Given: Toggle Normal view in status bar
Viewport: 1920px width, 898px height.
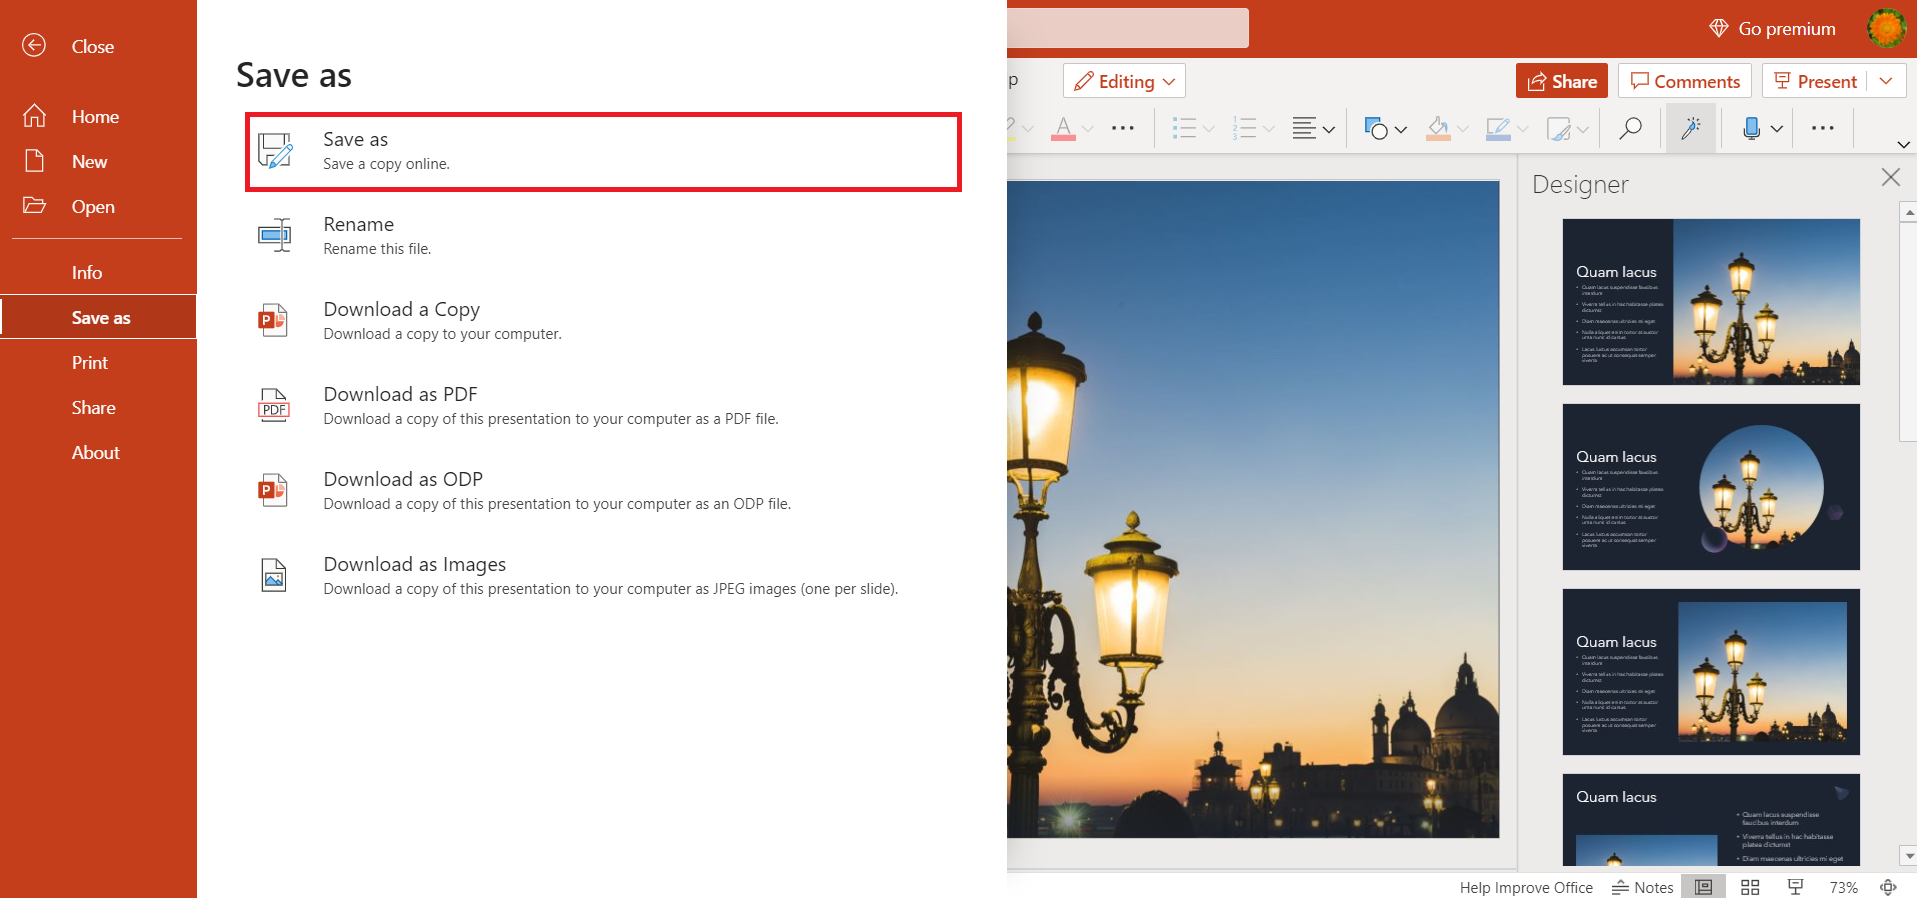Looking at the screenshot, I should click(1704, 887).
